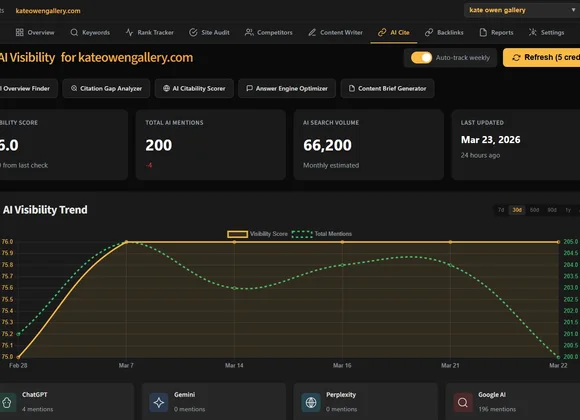Open the Gemini mentions card
The image size is (580, 420).
(x=214, y=401)
